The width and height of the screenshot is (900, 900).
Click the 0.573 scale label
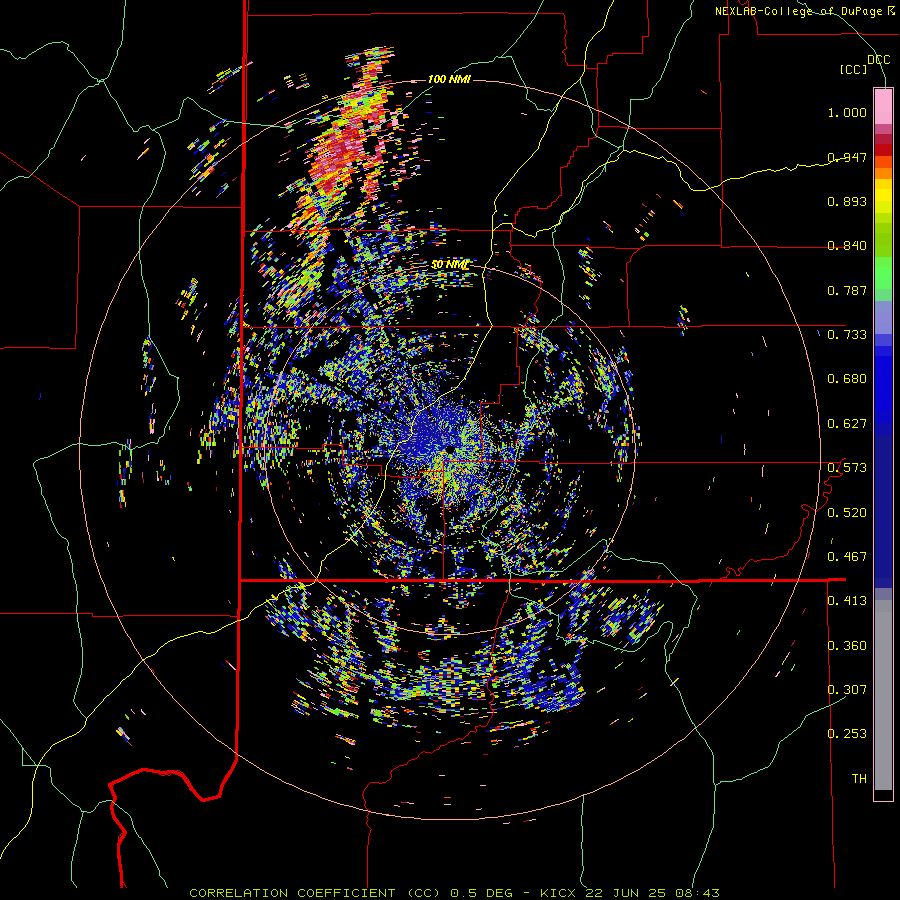(847, 468)
